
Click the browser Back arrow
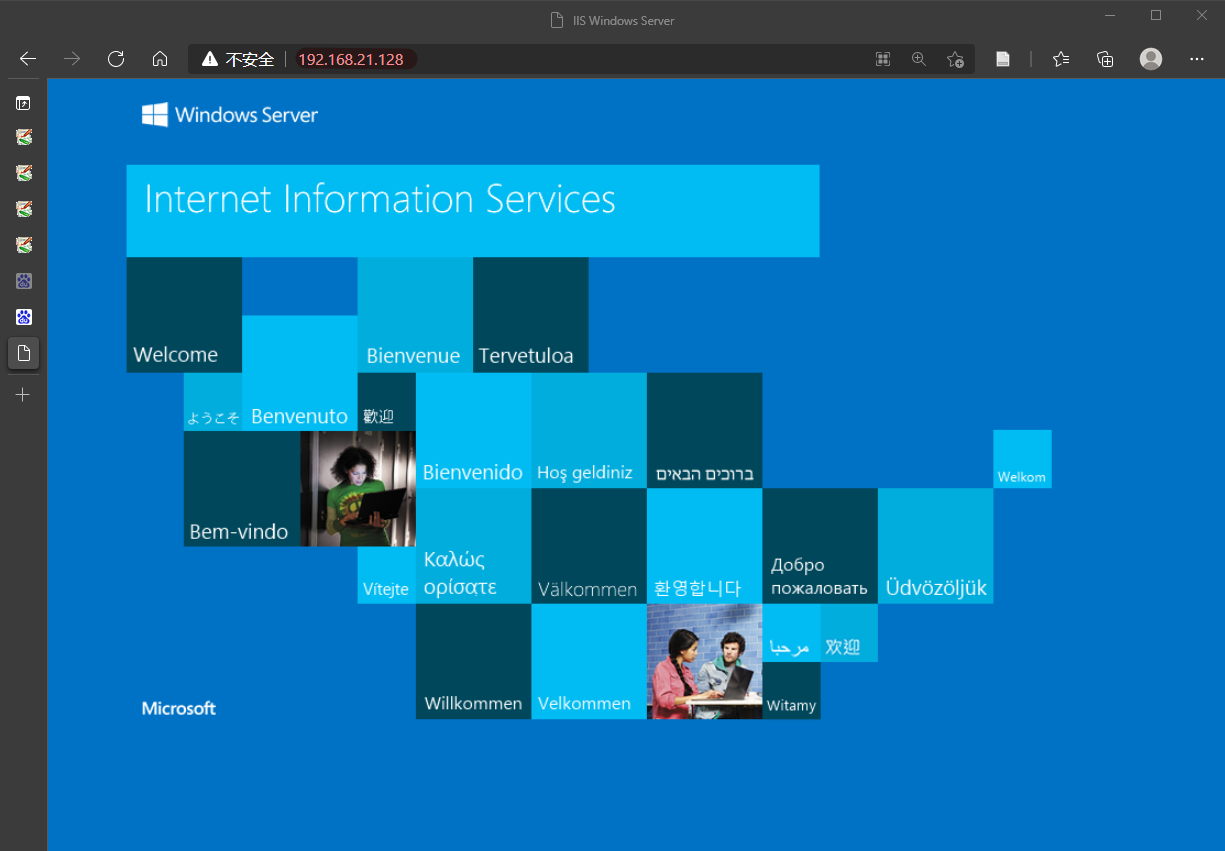click(28, 59)
